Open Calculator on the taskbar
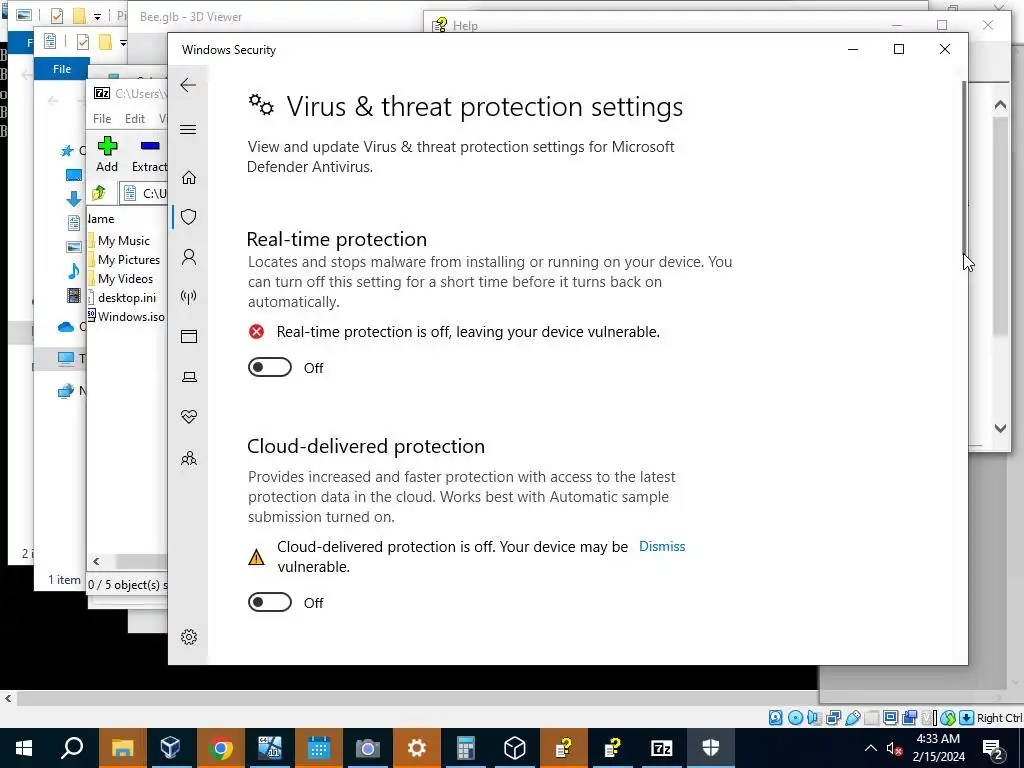This screenshot has width=1024, height=768. click(x=465, y=748)
